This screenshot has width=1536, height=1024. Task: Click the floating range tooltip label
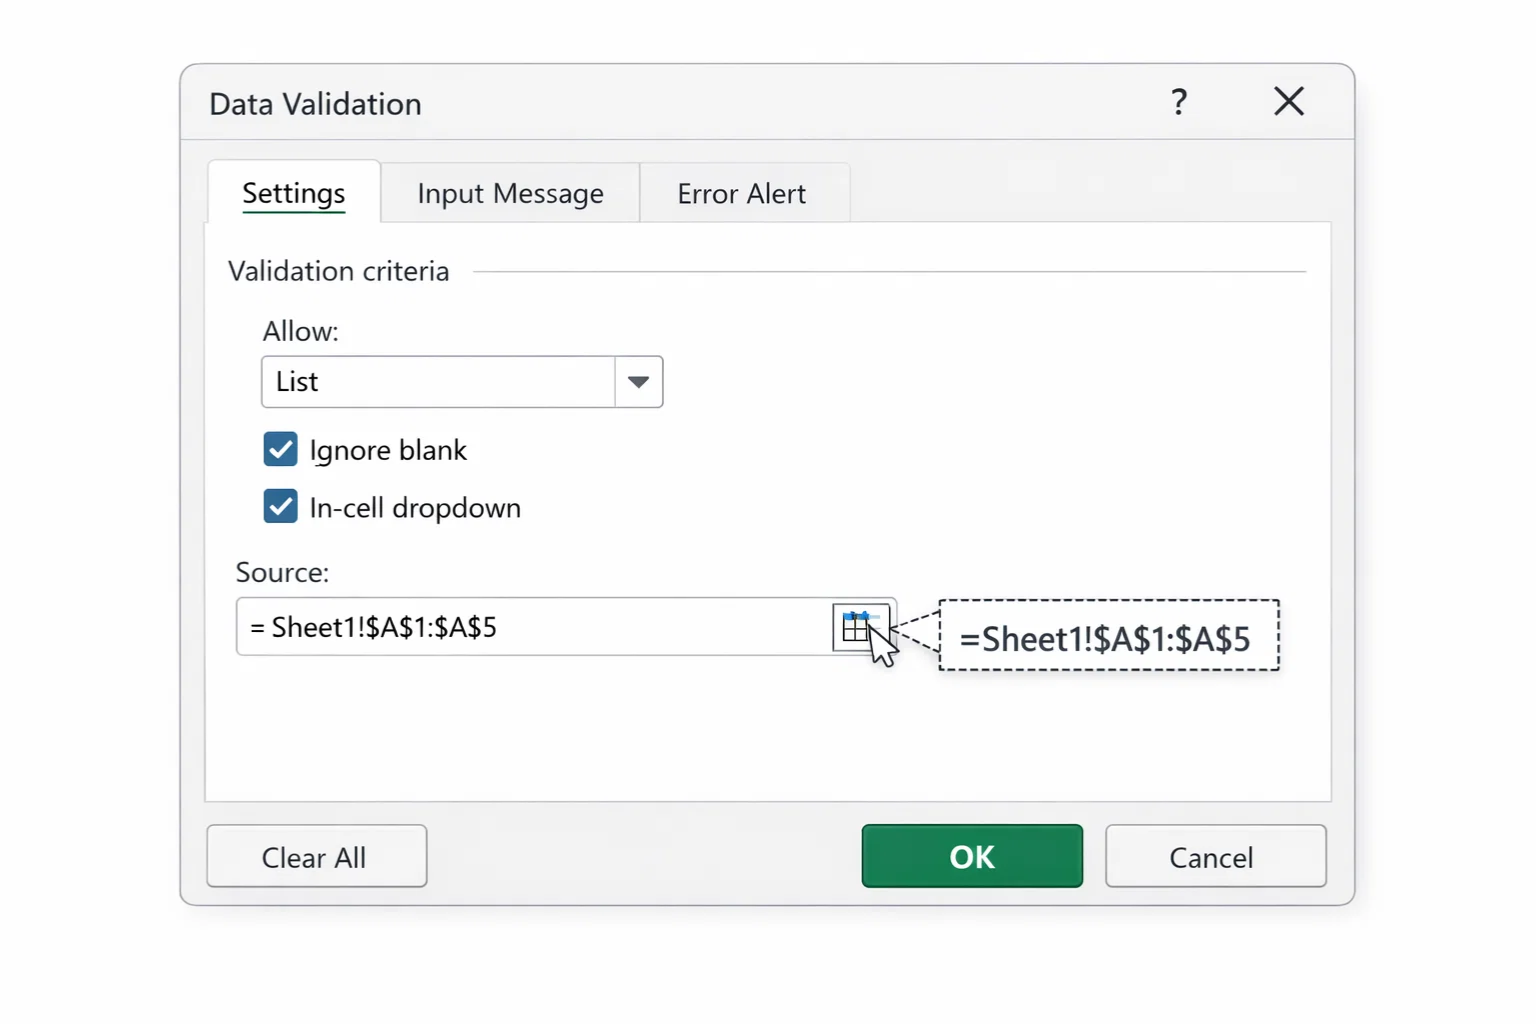coord(1108,637)
